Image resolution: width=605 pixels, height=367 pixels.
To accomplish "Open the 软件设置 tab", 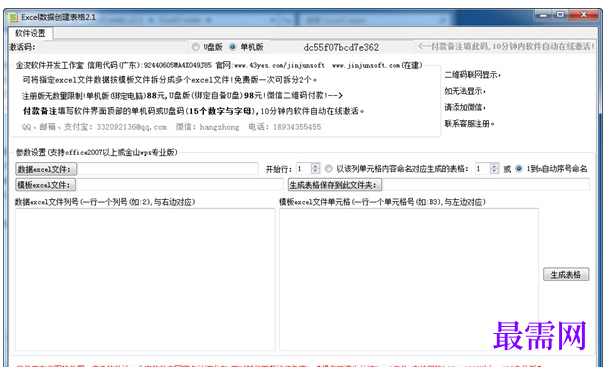I will coord(30,33).
